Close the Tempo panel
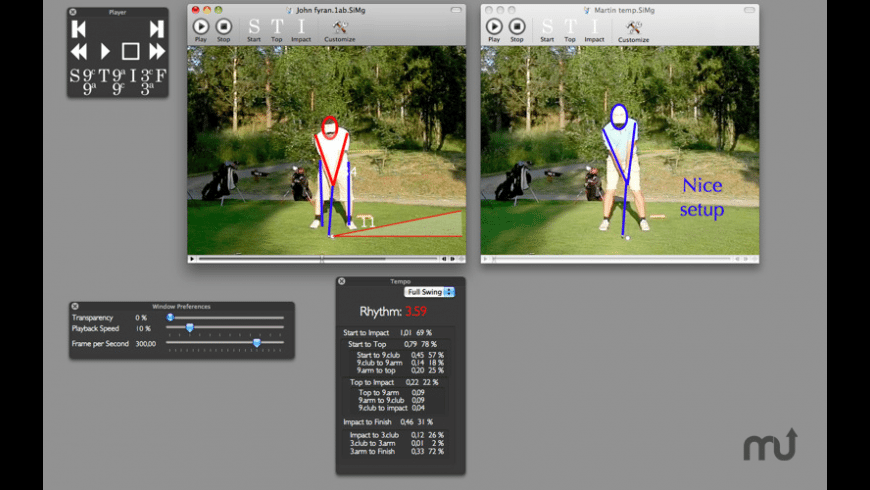 [342, 281]
